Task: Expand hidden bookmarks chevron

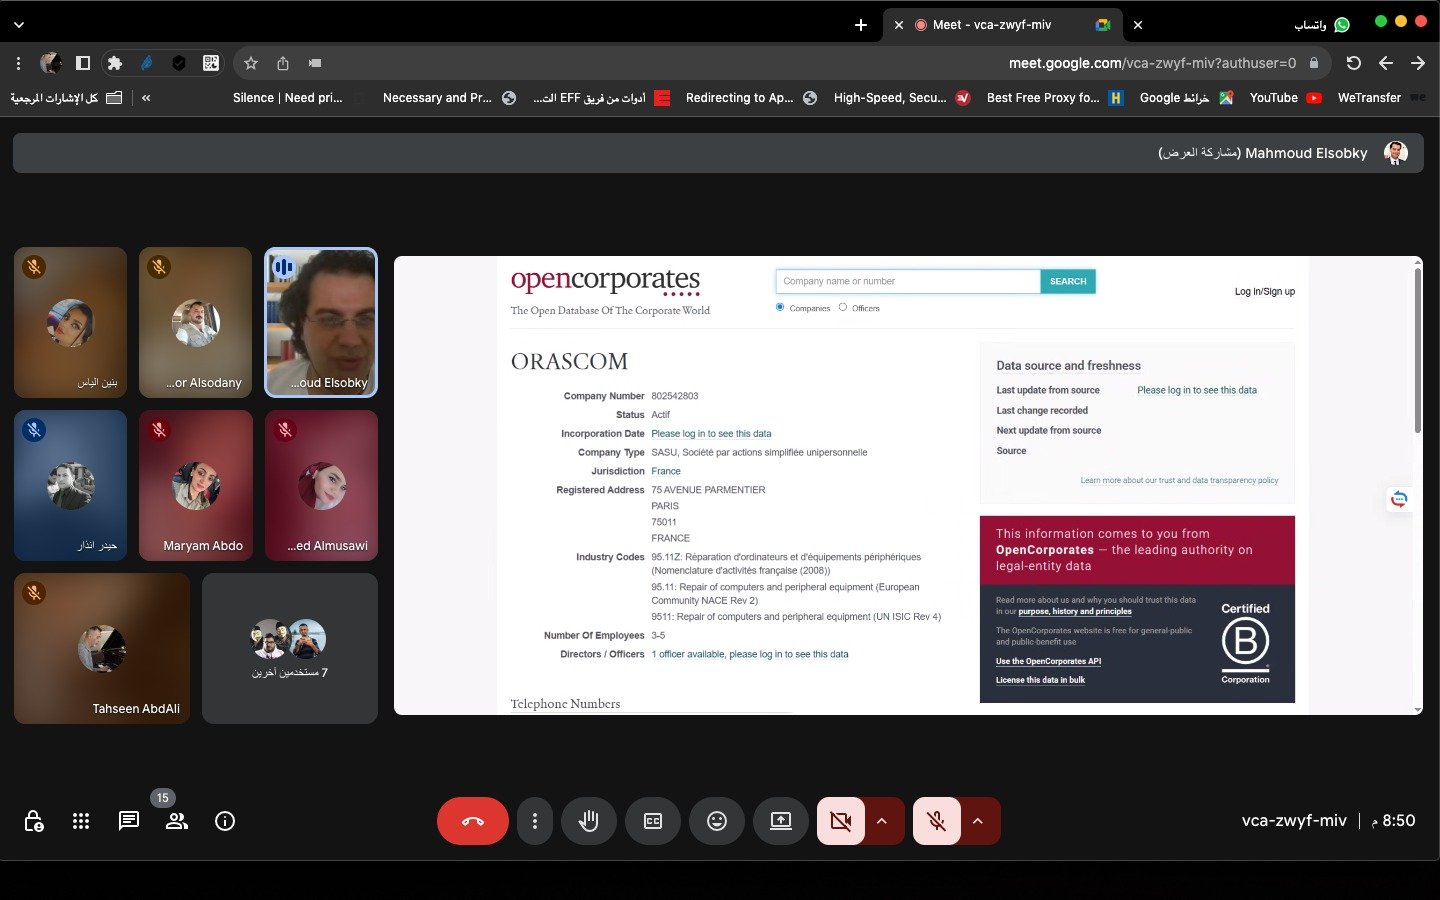Action: [146, 98]
